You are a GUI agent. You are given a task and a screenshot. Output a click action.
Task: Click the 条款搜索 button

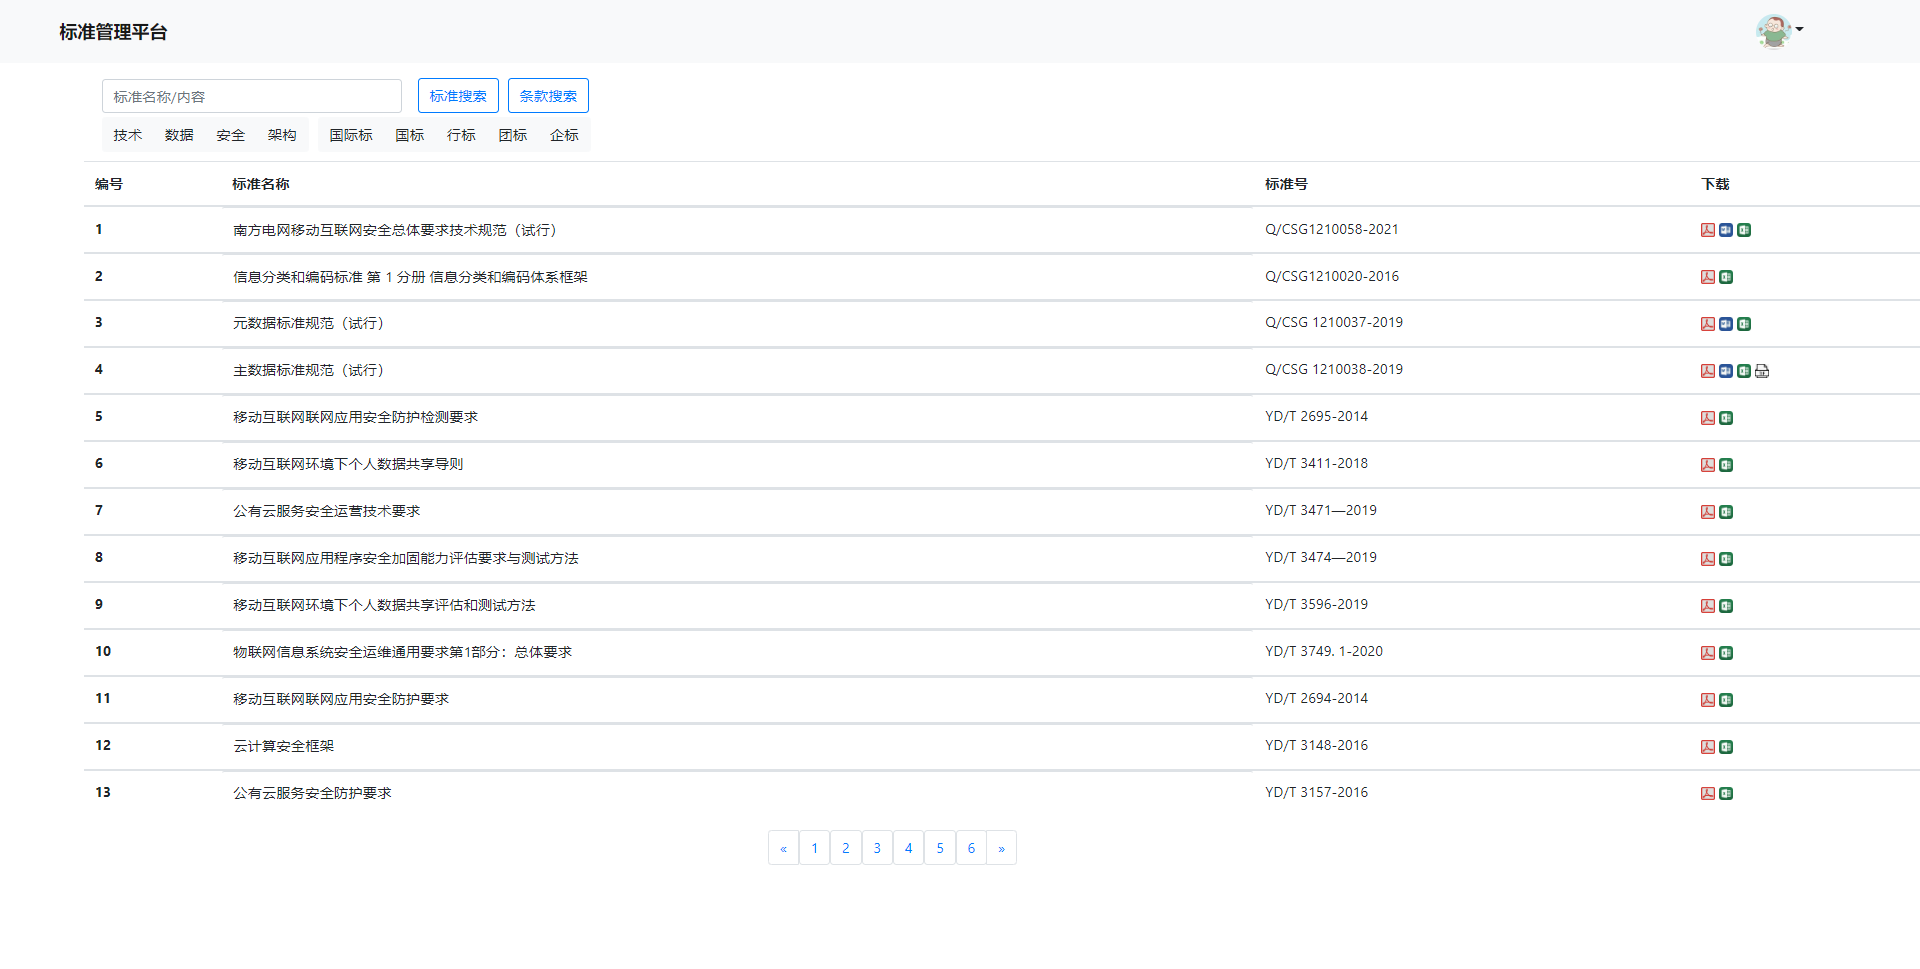click(x=548, y=96)
